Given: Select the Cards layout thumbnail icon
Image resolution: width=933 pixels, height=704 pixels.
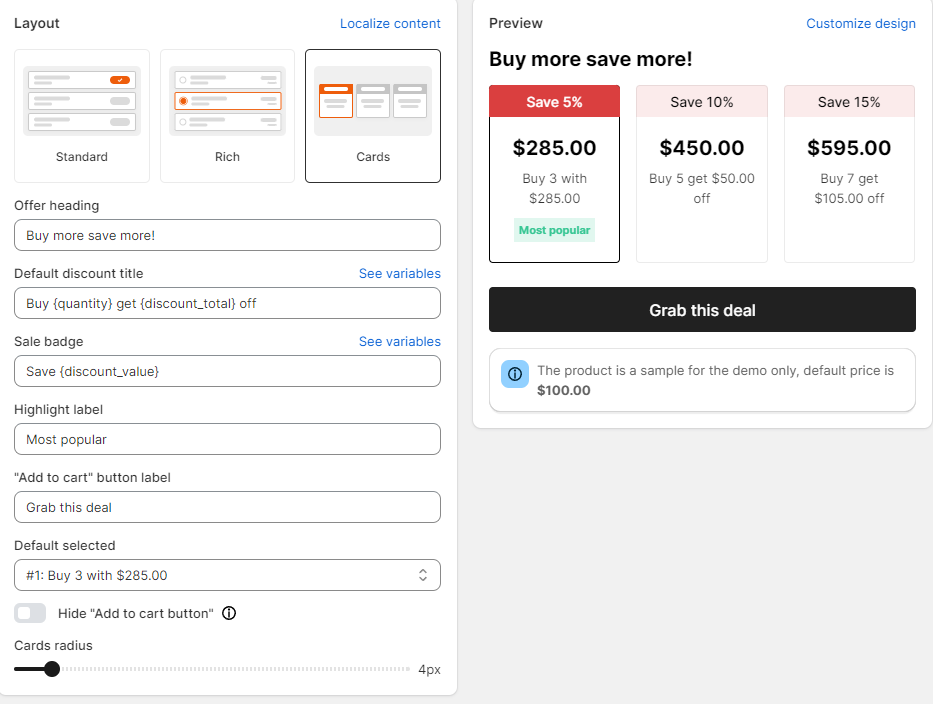Looking at the screenshot, I should [373, 101].
